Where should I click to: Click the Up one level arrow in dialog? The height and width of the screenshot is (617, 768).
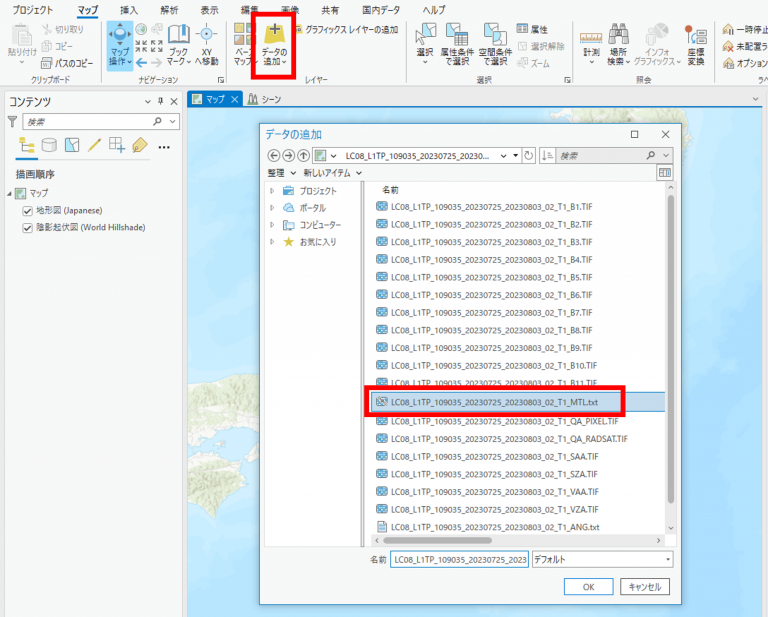pos(304,156)
